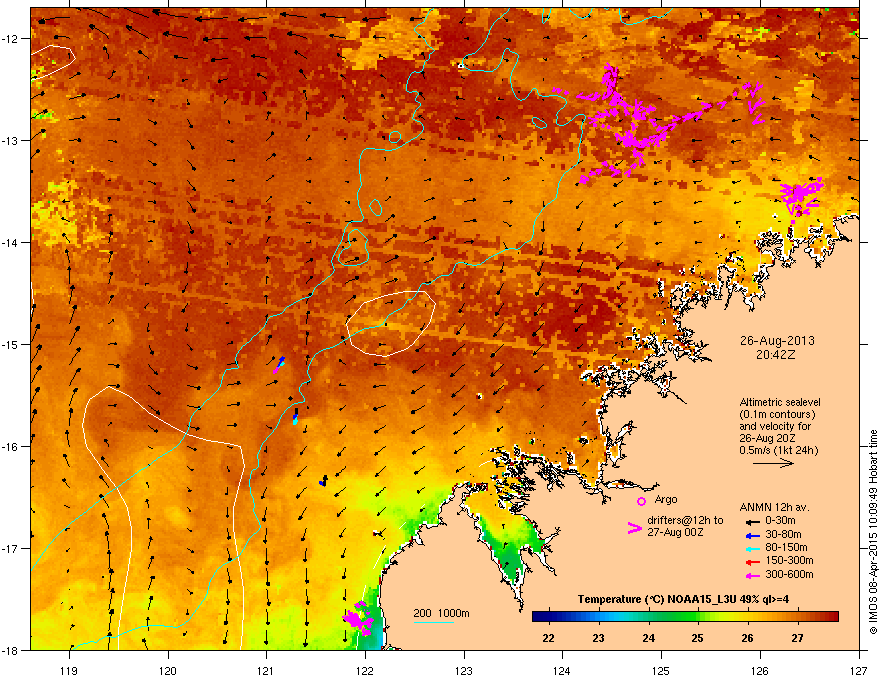Click the 0.5m/s velocity scale arrow

[x=773, y=463]
